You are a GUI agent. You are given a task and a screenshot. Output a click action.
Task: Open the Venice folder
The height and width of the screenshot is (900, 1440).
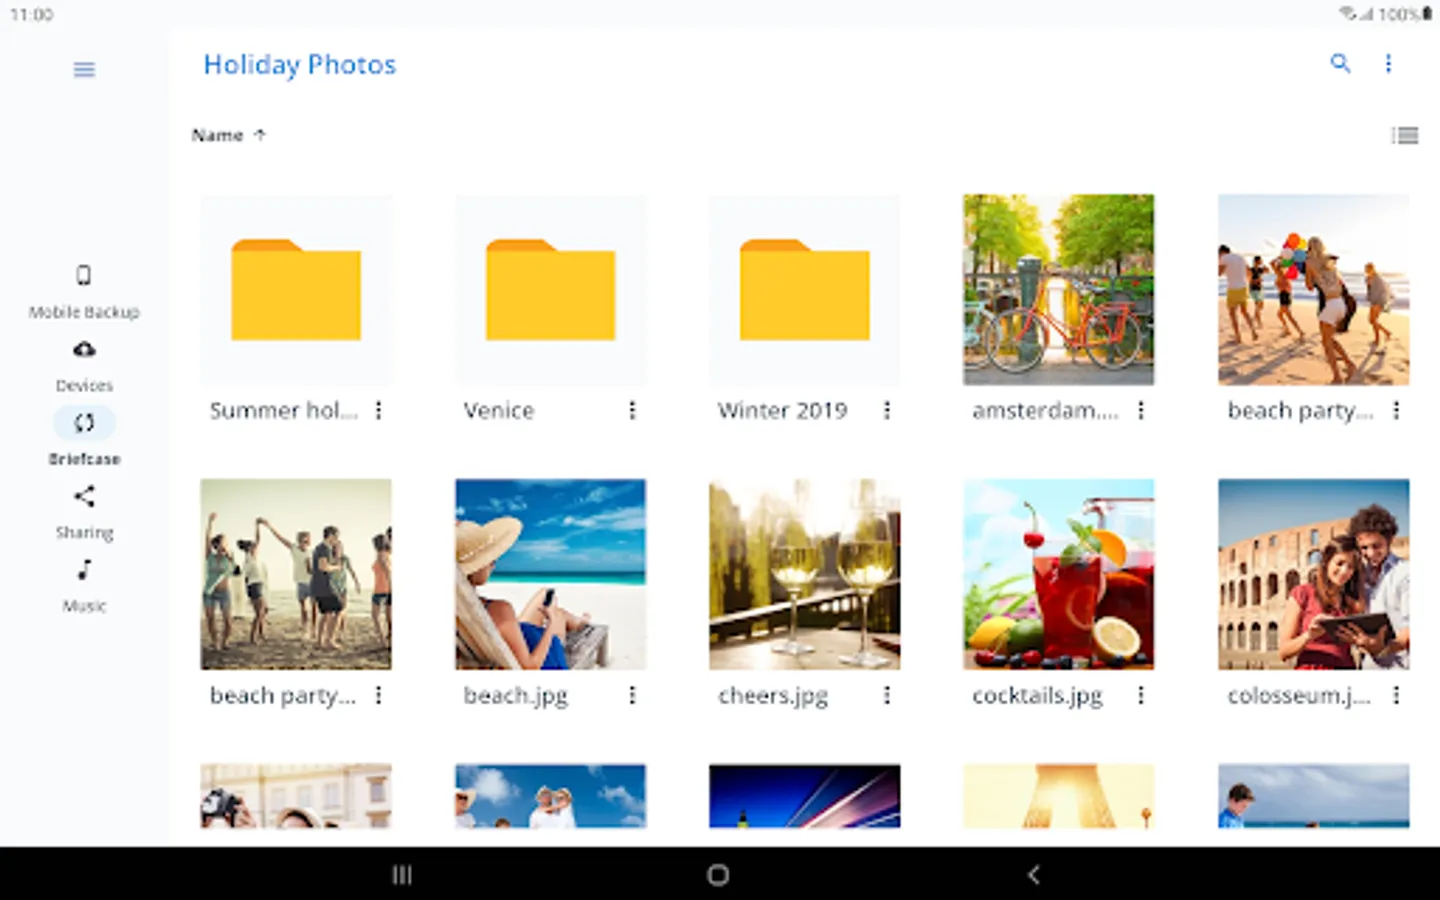pyautogui.click(x=550, y=290)
